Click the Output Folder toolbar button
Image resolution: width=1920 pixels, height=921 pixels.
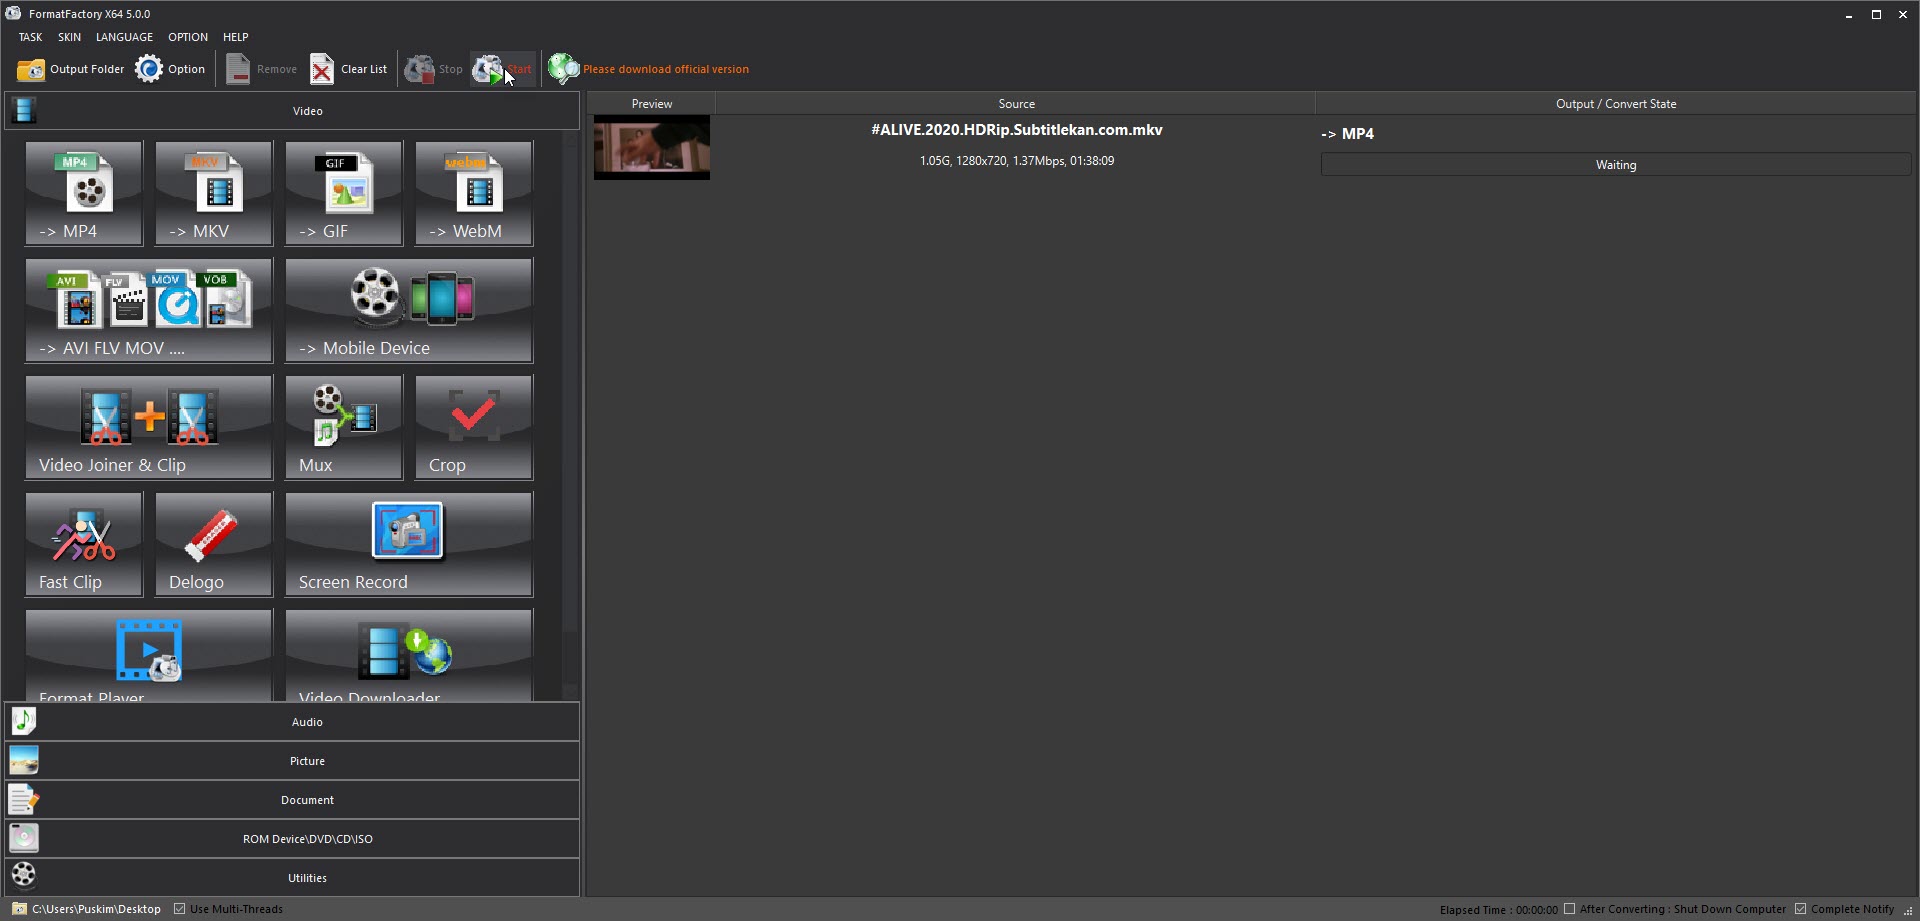click(x=71, y=69)
